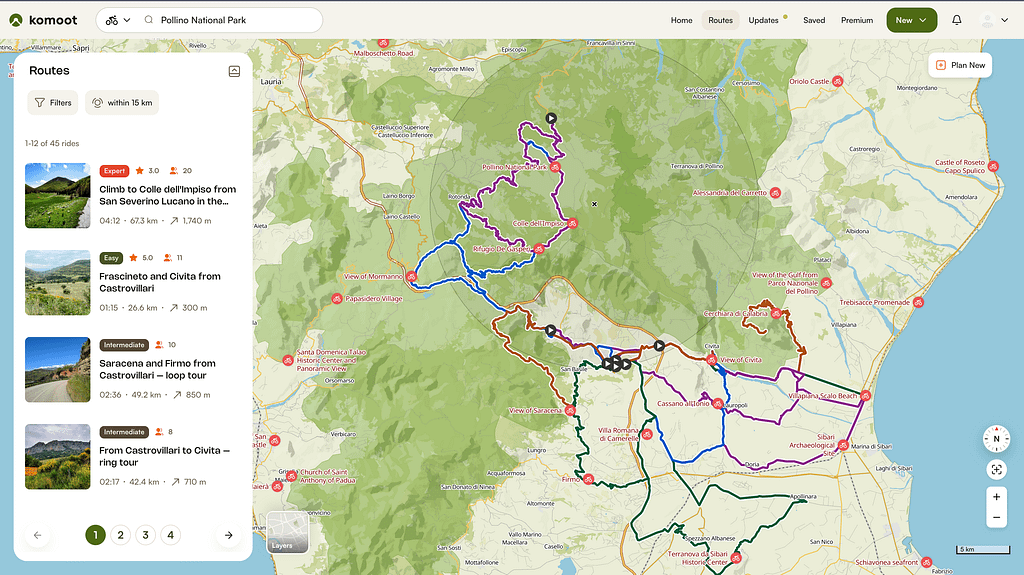Open the user profile menu
1024x575 pixels.
[x=994, y=20]
